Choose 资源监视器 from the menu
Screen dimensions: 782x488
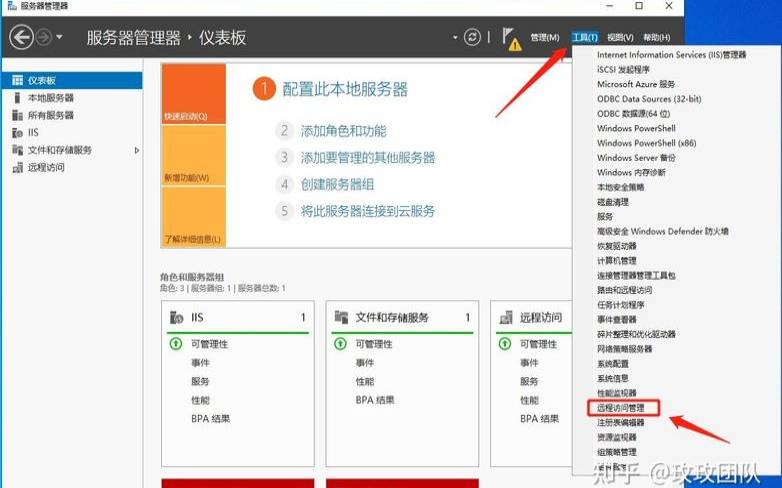[616, 437]
